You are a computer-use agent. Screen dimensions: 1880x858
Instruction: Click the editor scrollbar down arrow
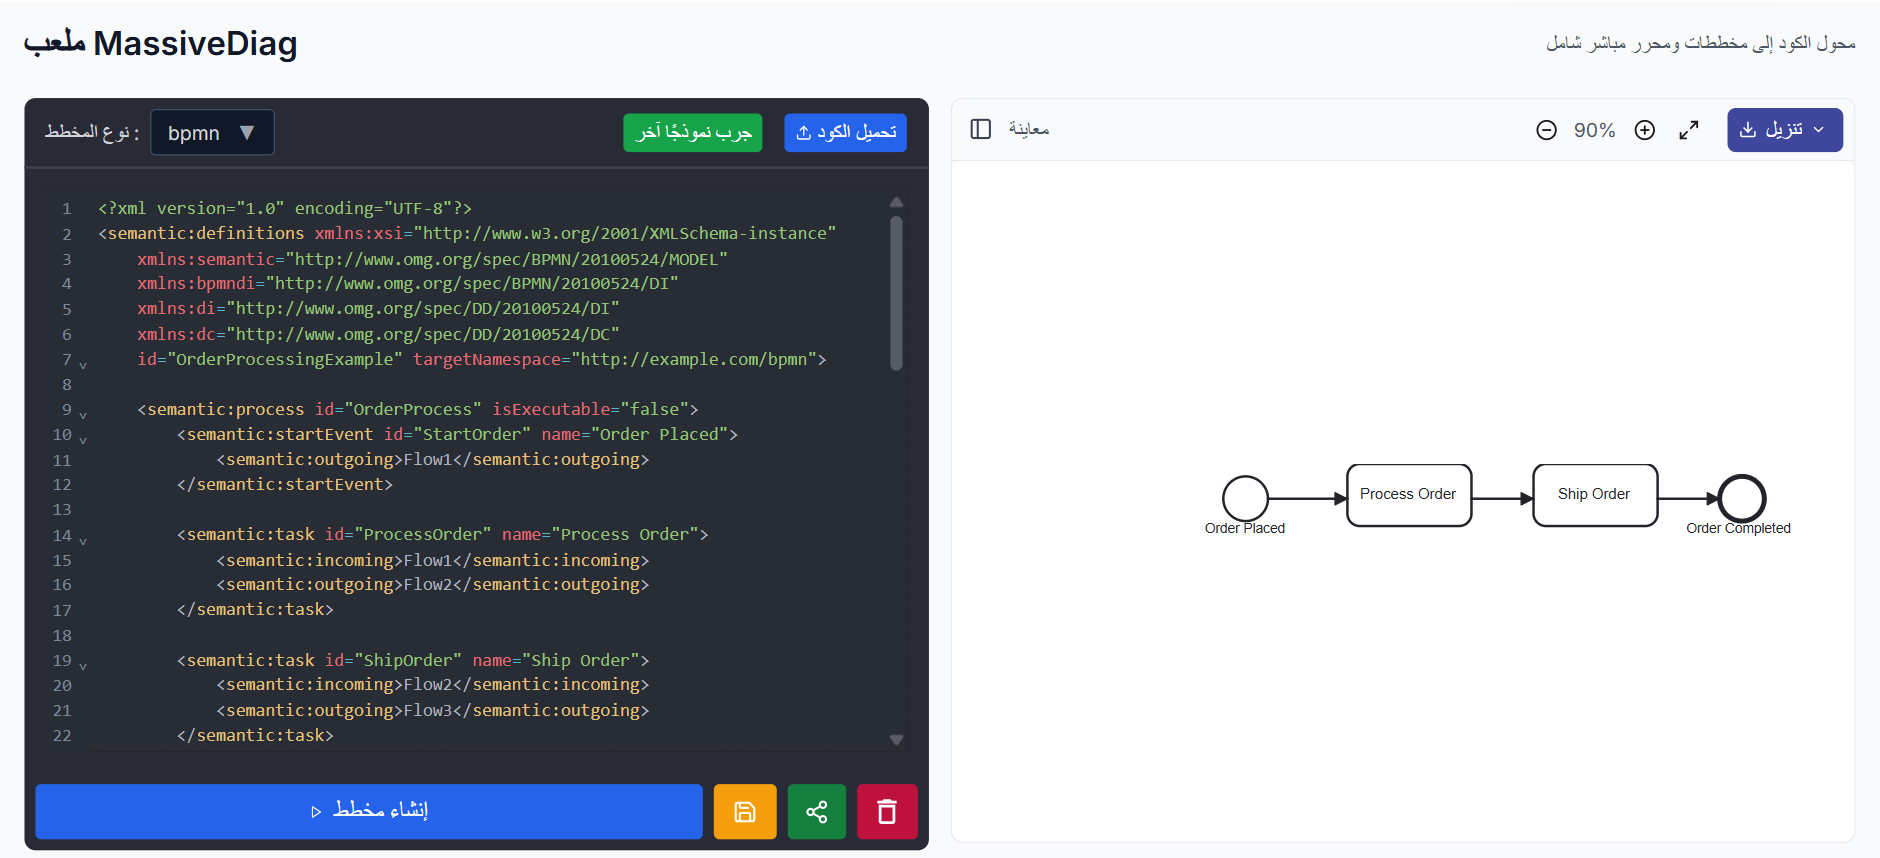click(896, 740)
